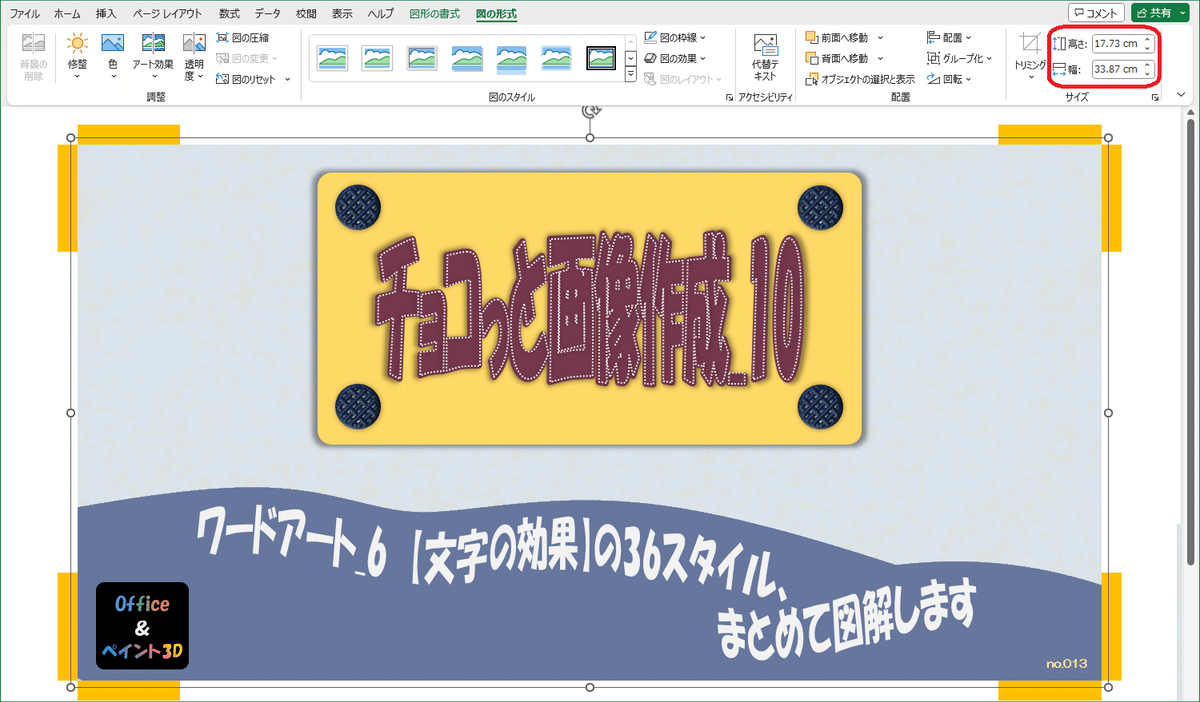This screenshot has width=1200, height=702.
Task: Apply the black-framed seventh picture style
Action: [x=602, y=58]
